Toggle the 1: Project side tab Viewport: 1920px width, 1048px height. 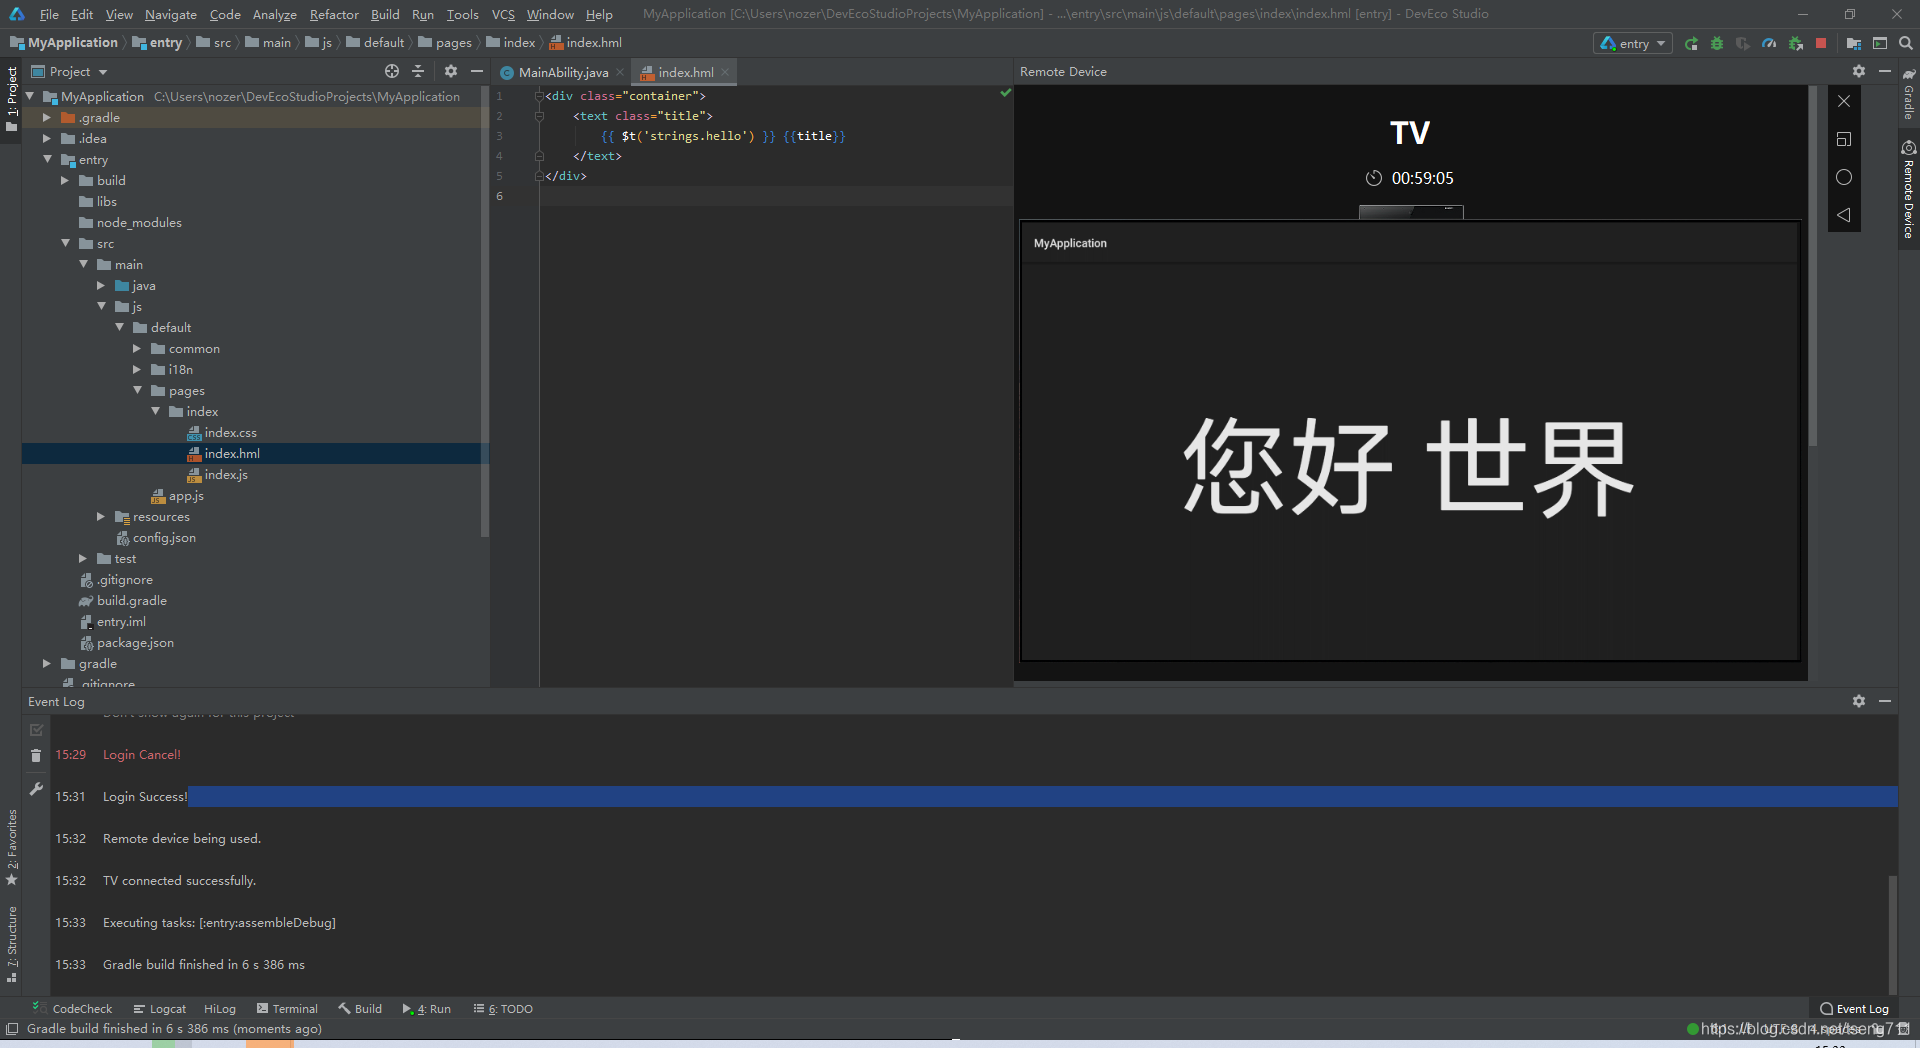12,100
